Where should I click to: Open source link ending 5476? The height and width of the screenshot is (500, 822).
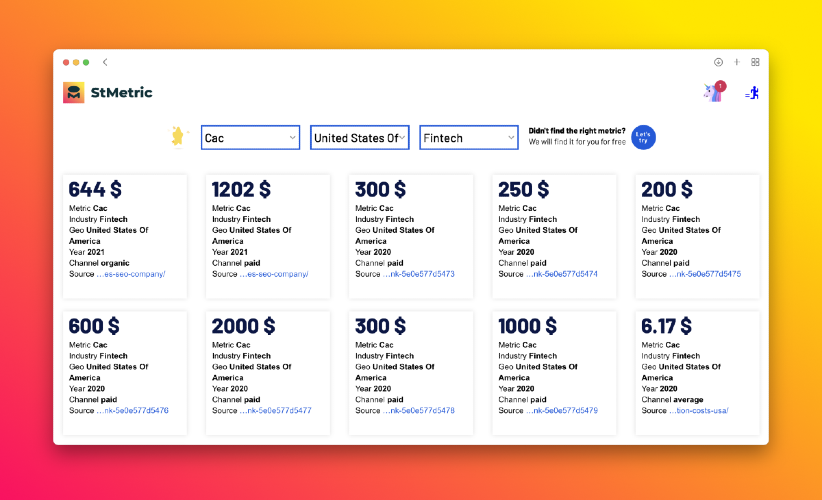[133, 410]
